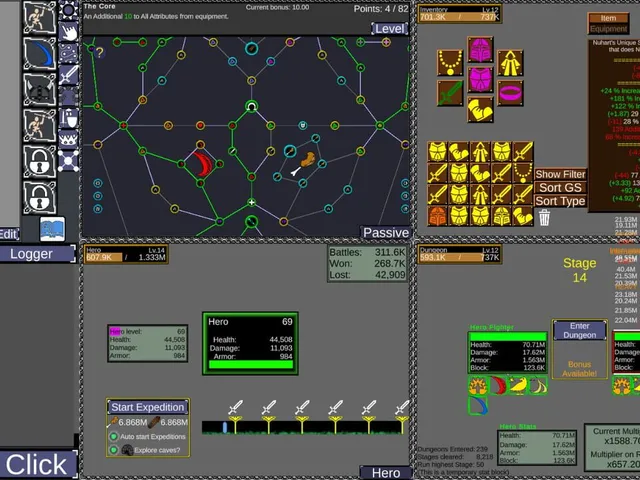Select the horned helmet skill slot

coord(40,89)
